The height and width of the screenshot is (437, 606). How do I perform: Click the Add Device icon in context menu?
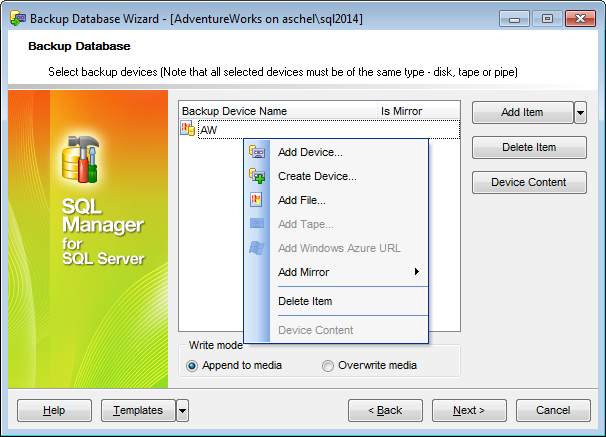coord(257,152)
